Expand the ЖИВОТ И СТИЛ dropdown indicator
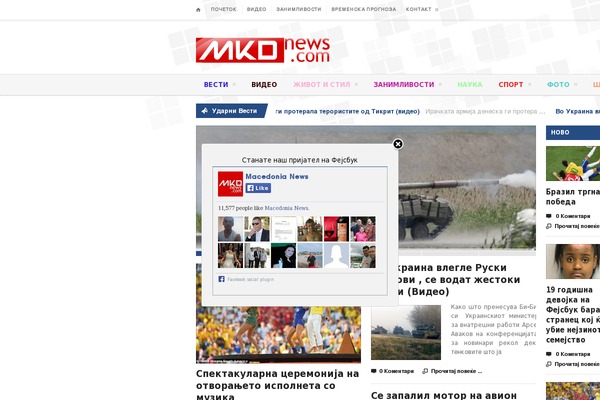The image size is (600, 400). point(356,85)
